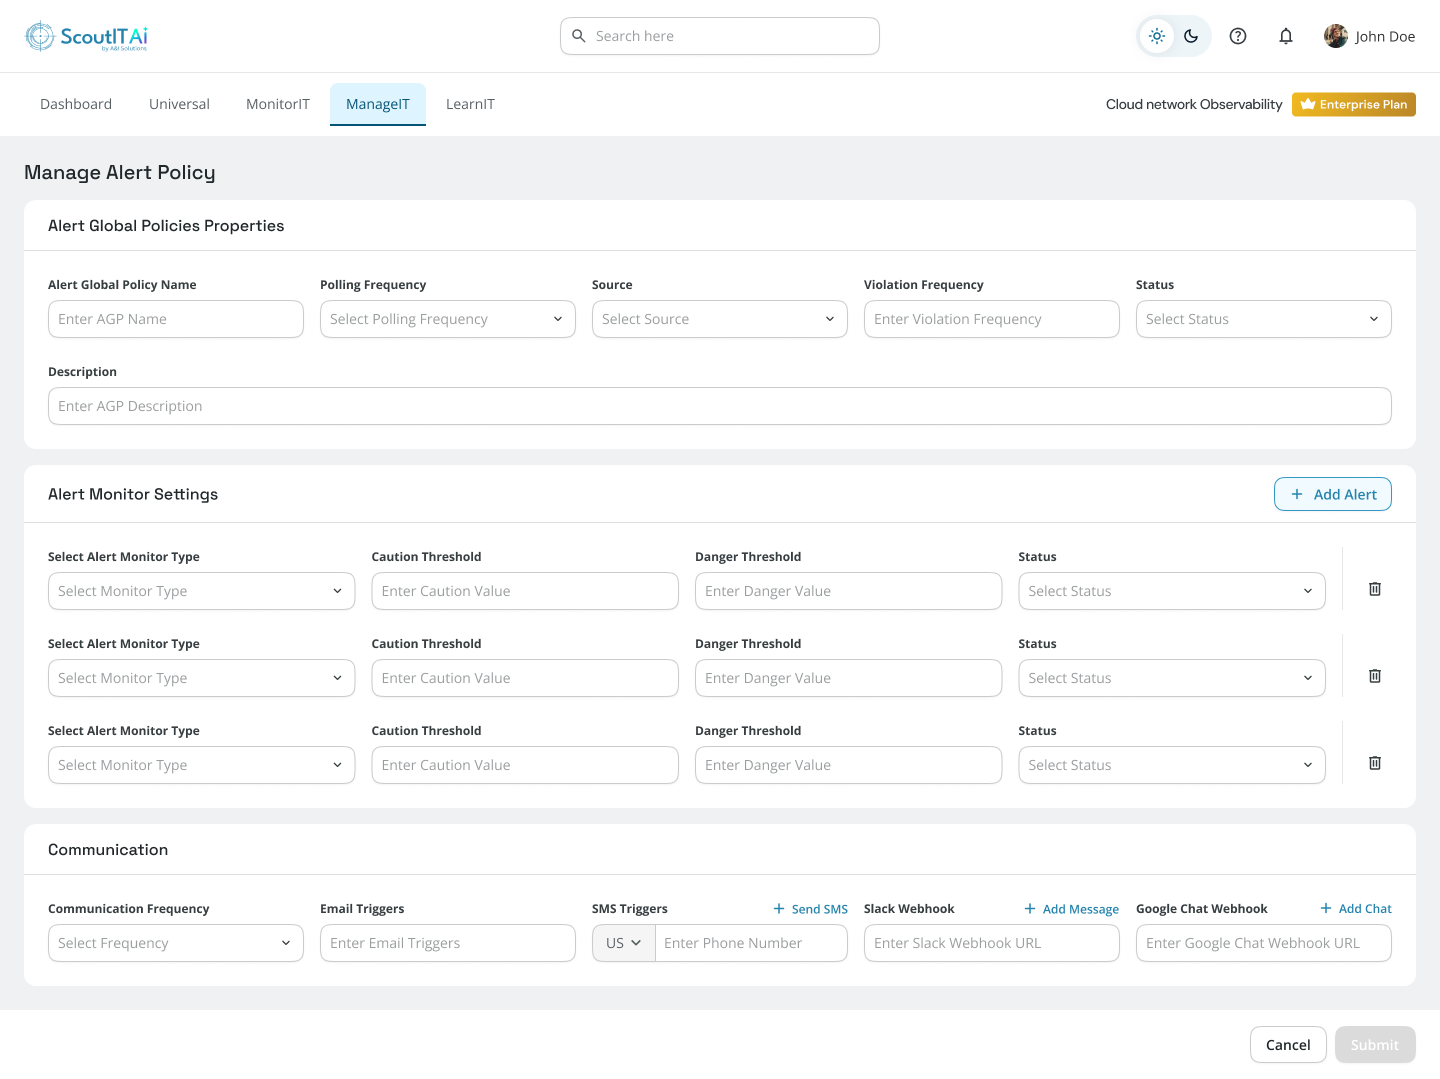Click the Add Alert button
This screenshot has height=1079, width=1440.
tap(1332, 494)
